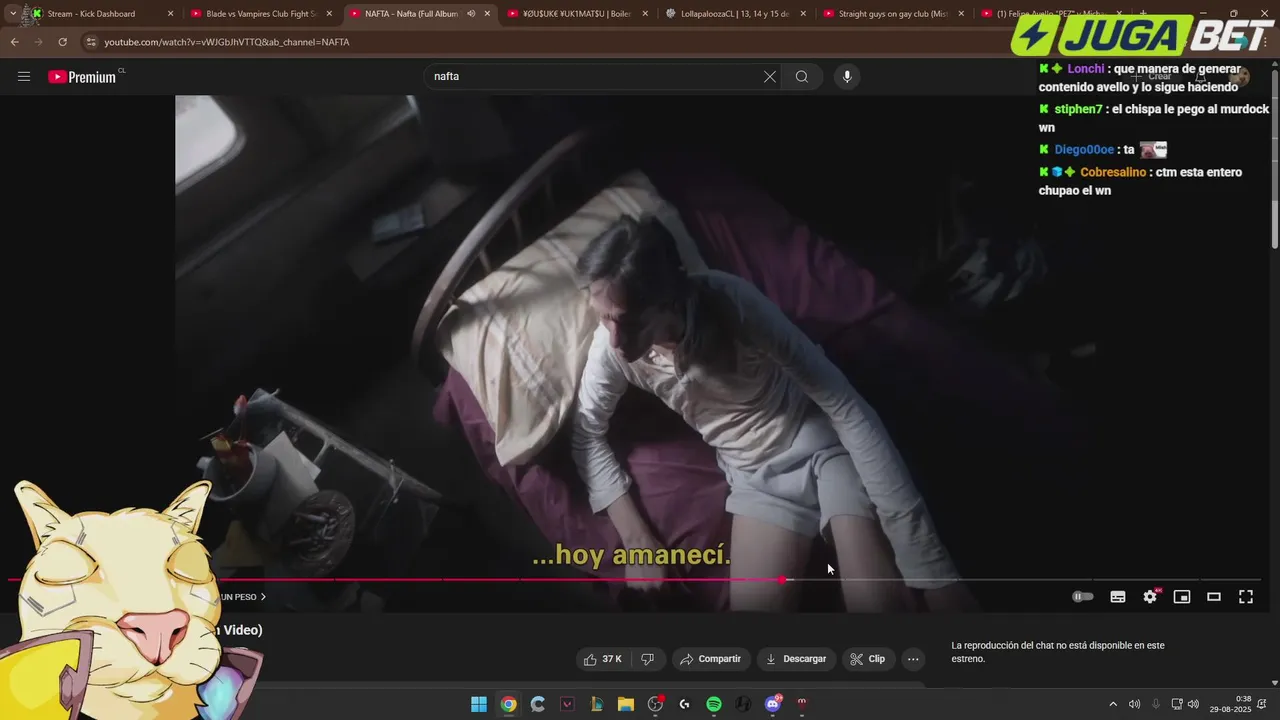
Task: Open player settings gear
Action: (x=1150, y=597)
